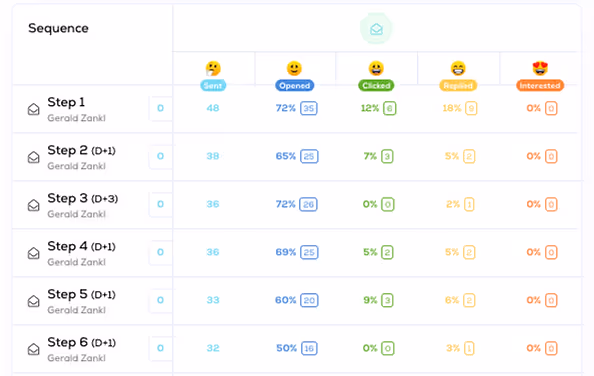Click the Step 3 envelope icon

point(34,205)
